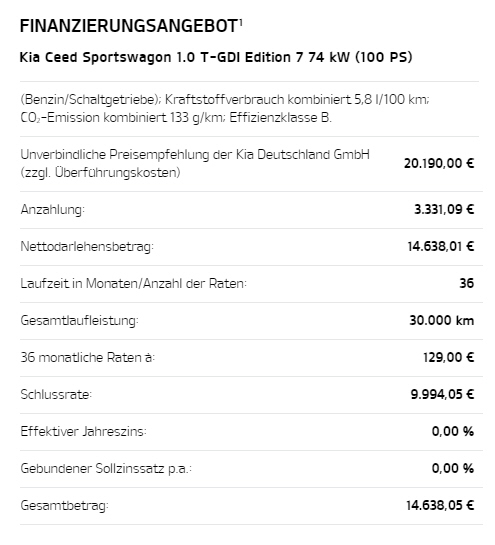Click the Anzahlung label
495x545 pixels.
pyautogui.click(x=52, y=210)
